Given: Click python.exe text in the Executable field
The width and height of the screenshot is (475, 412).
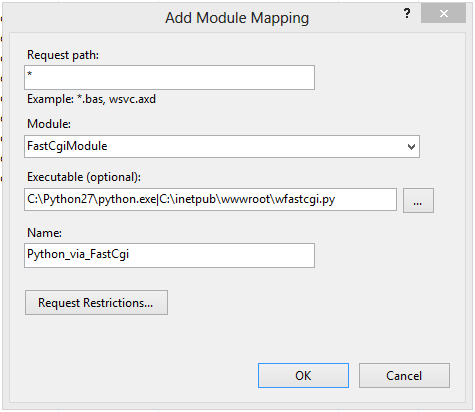Looking at the screenshot, I should (x=127, y=199).
